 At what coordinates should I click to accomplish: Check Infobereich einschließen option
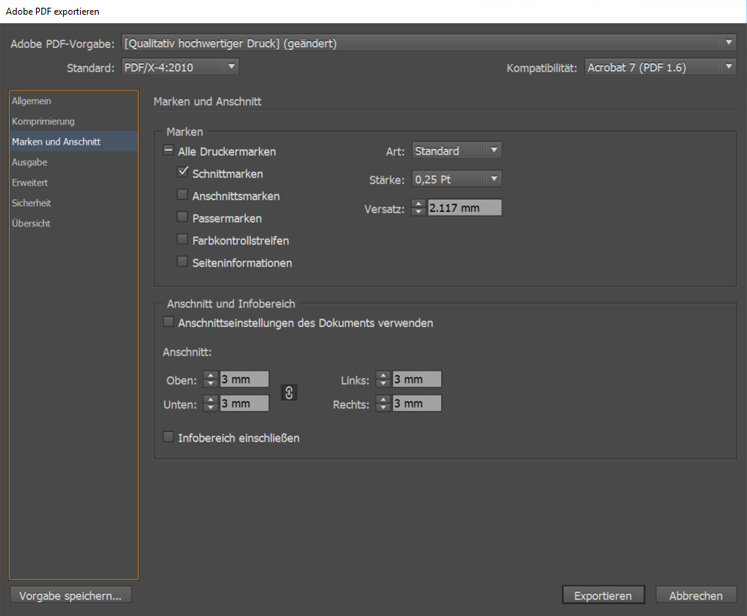(168, 437)
